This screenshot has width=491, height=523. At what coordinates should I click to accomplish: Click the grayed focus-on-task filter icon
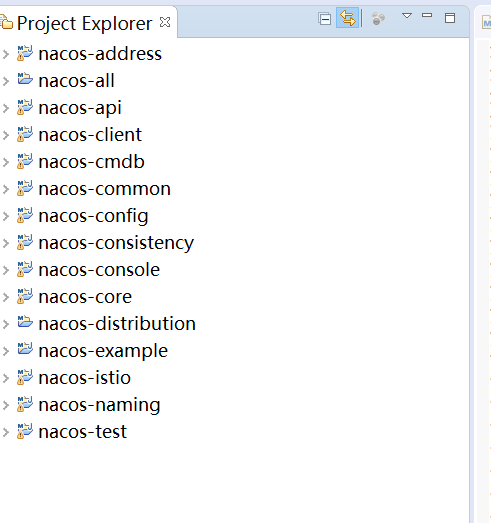coord(378,19)
